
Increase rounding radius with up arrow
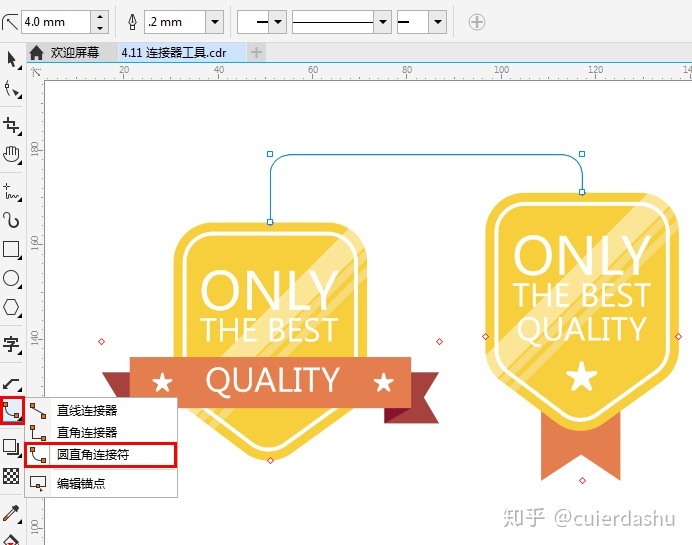point(100,17)
